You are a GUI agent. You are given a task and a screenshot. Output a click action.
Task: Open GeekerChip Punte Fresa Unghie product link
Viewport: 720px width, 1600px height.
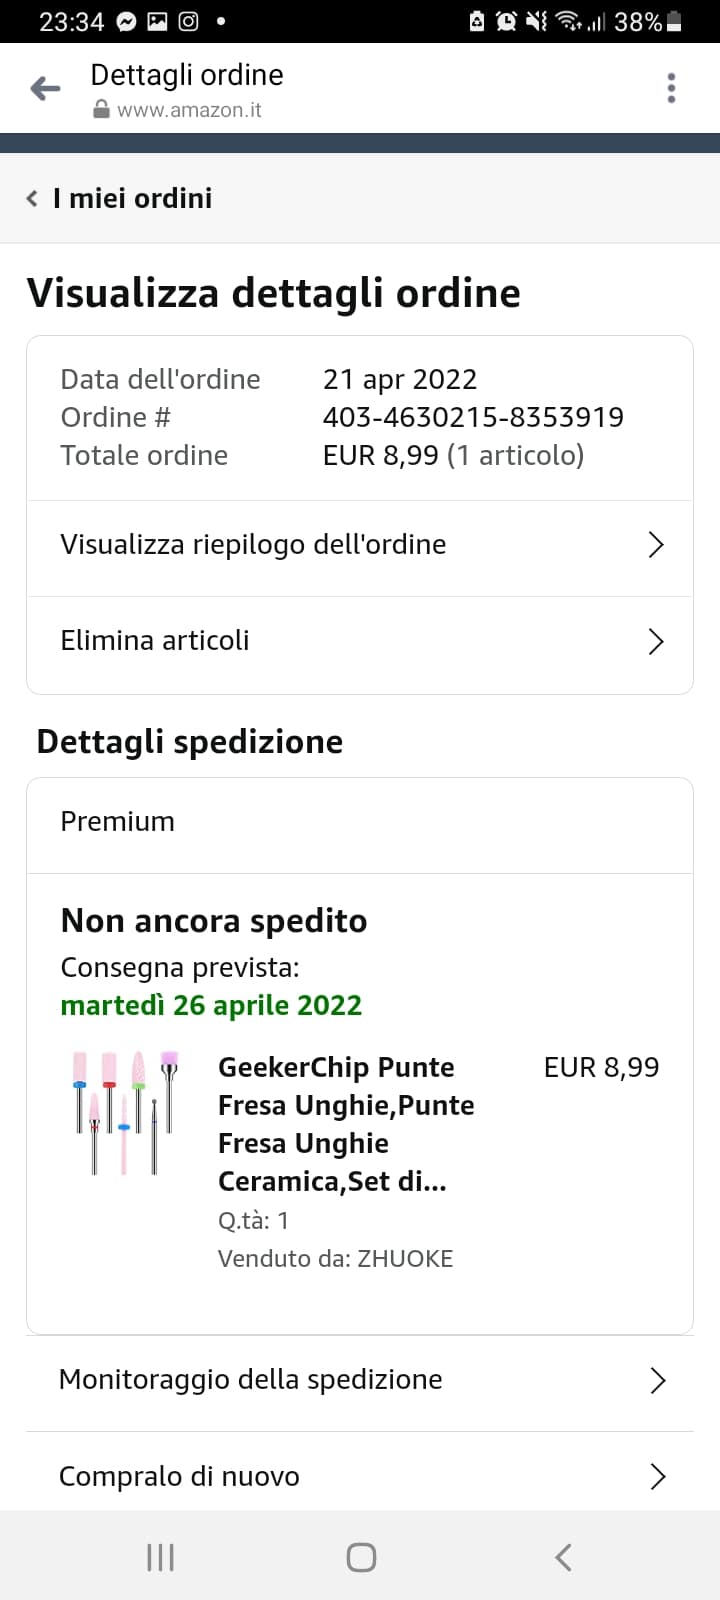[x=346, y=1124]
